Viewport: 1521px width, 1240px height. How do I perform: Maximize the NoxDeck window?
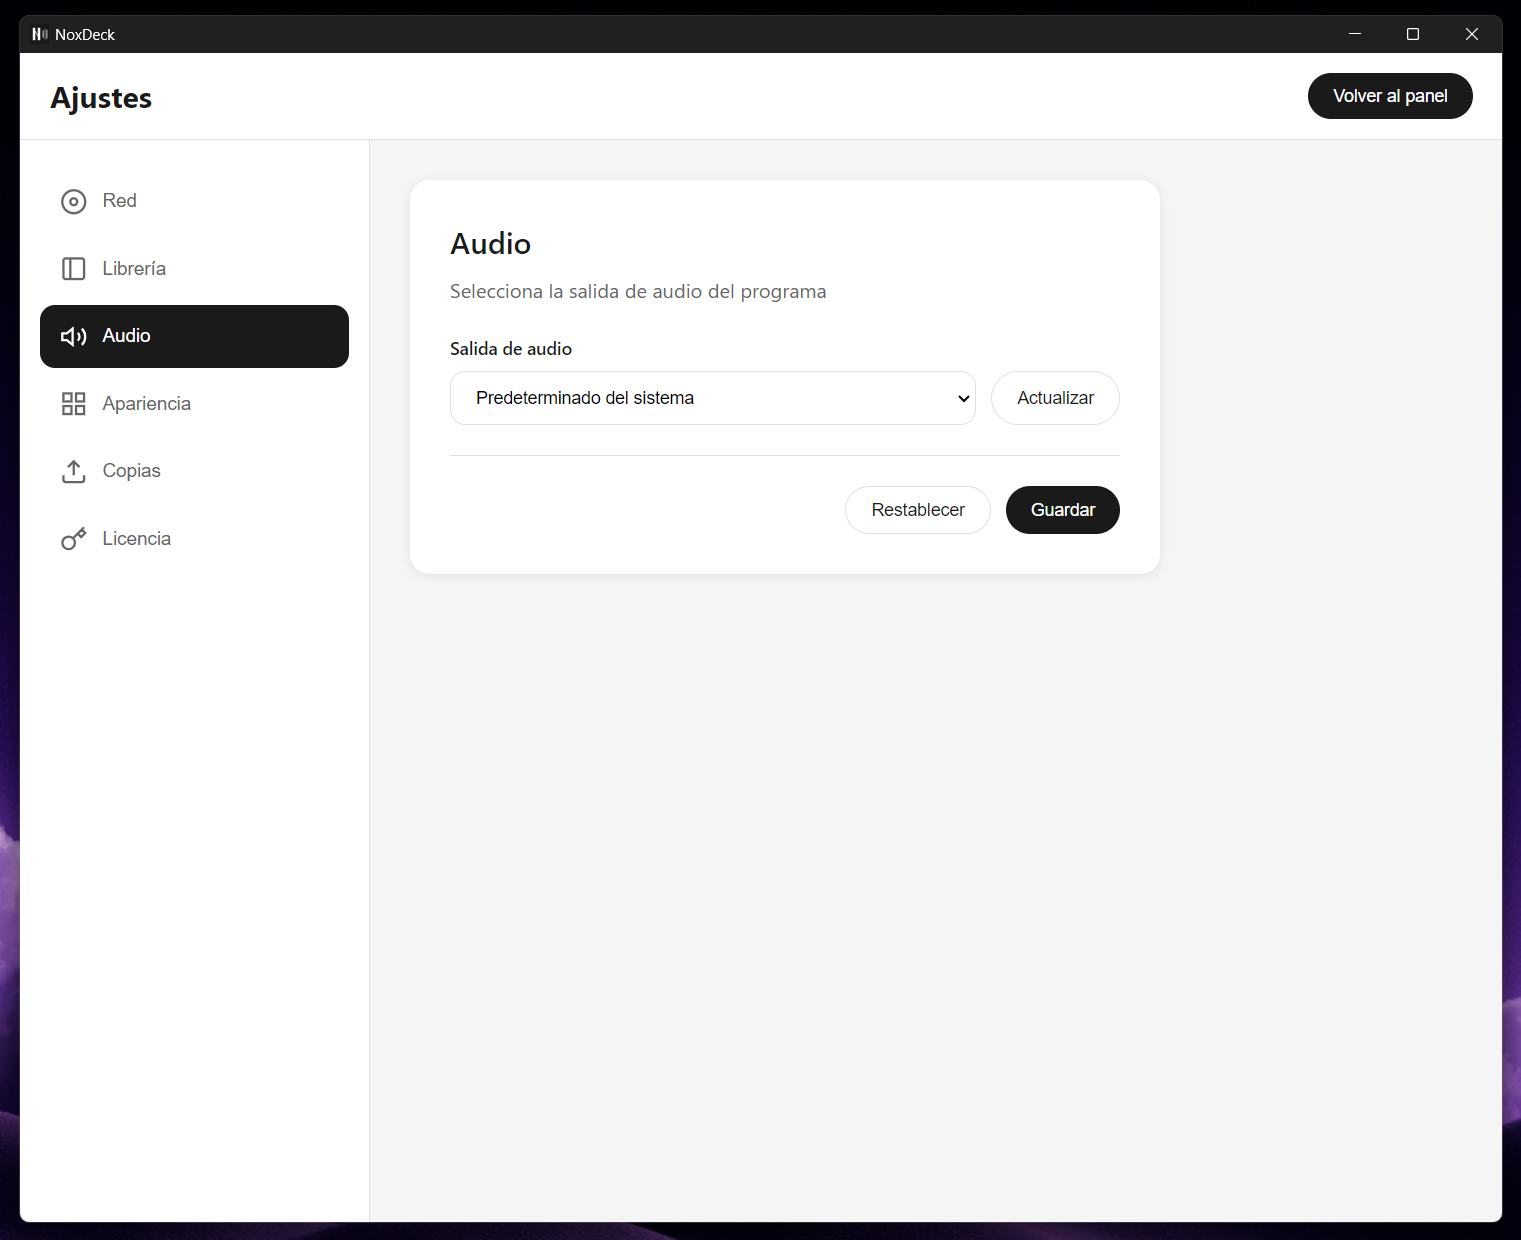[1412, 34]
